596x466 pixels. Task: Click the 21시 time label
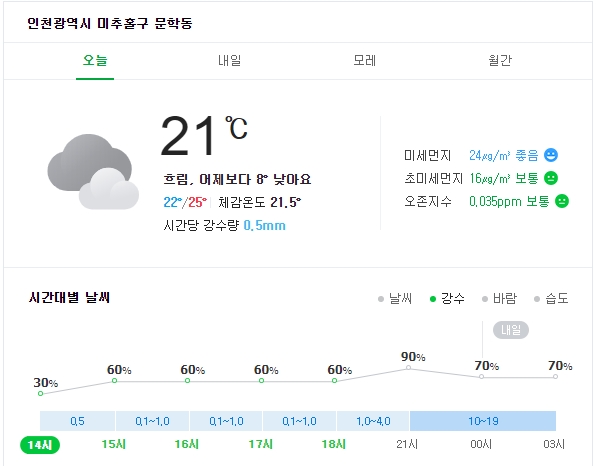tap(407, 444)
